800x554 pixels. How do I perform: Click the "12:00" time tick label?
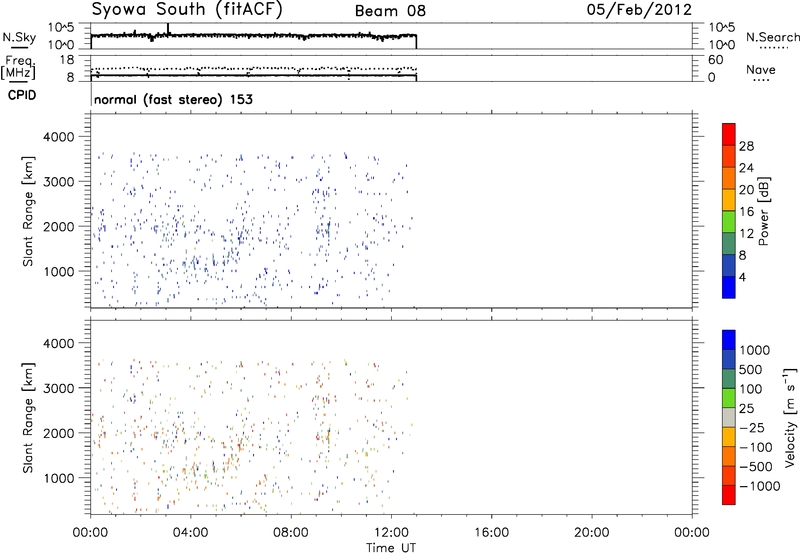[x=391, y=533]
